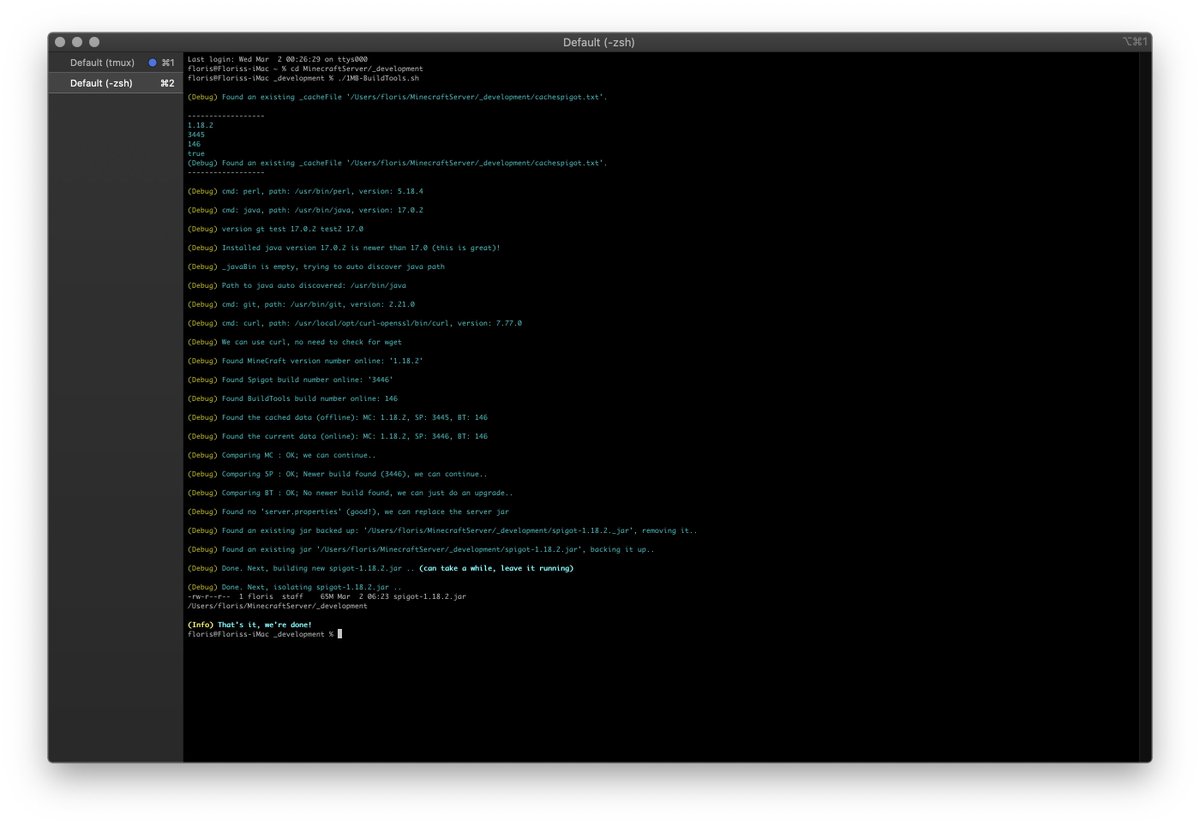Maximize the terminal window
The width and height of the screenshot is (1200, 826).
(x=94, y=42)
